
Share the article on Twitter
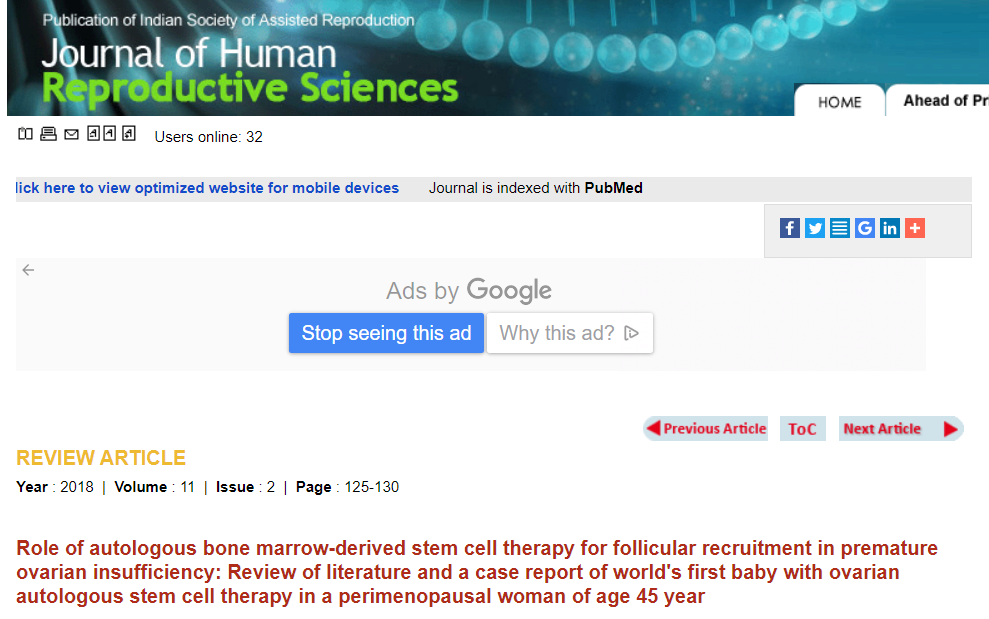(x=815, y=228)
